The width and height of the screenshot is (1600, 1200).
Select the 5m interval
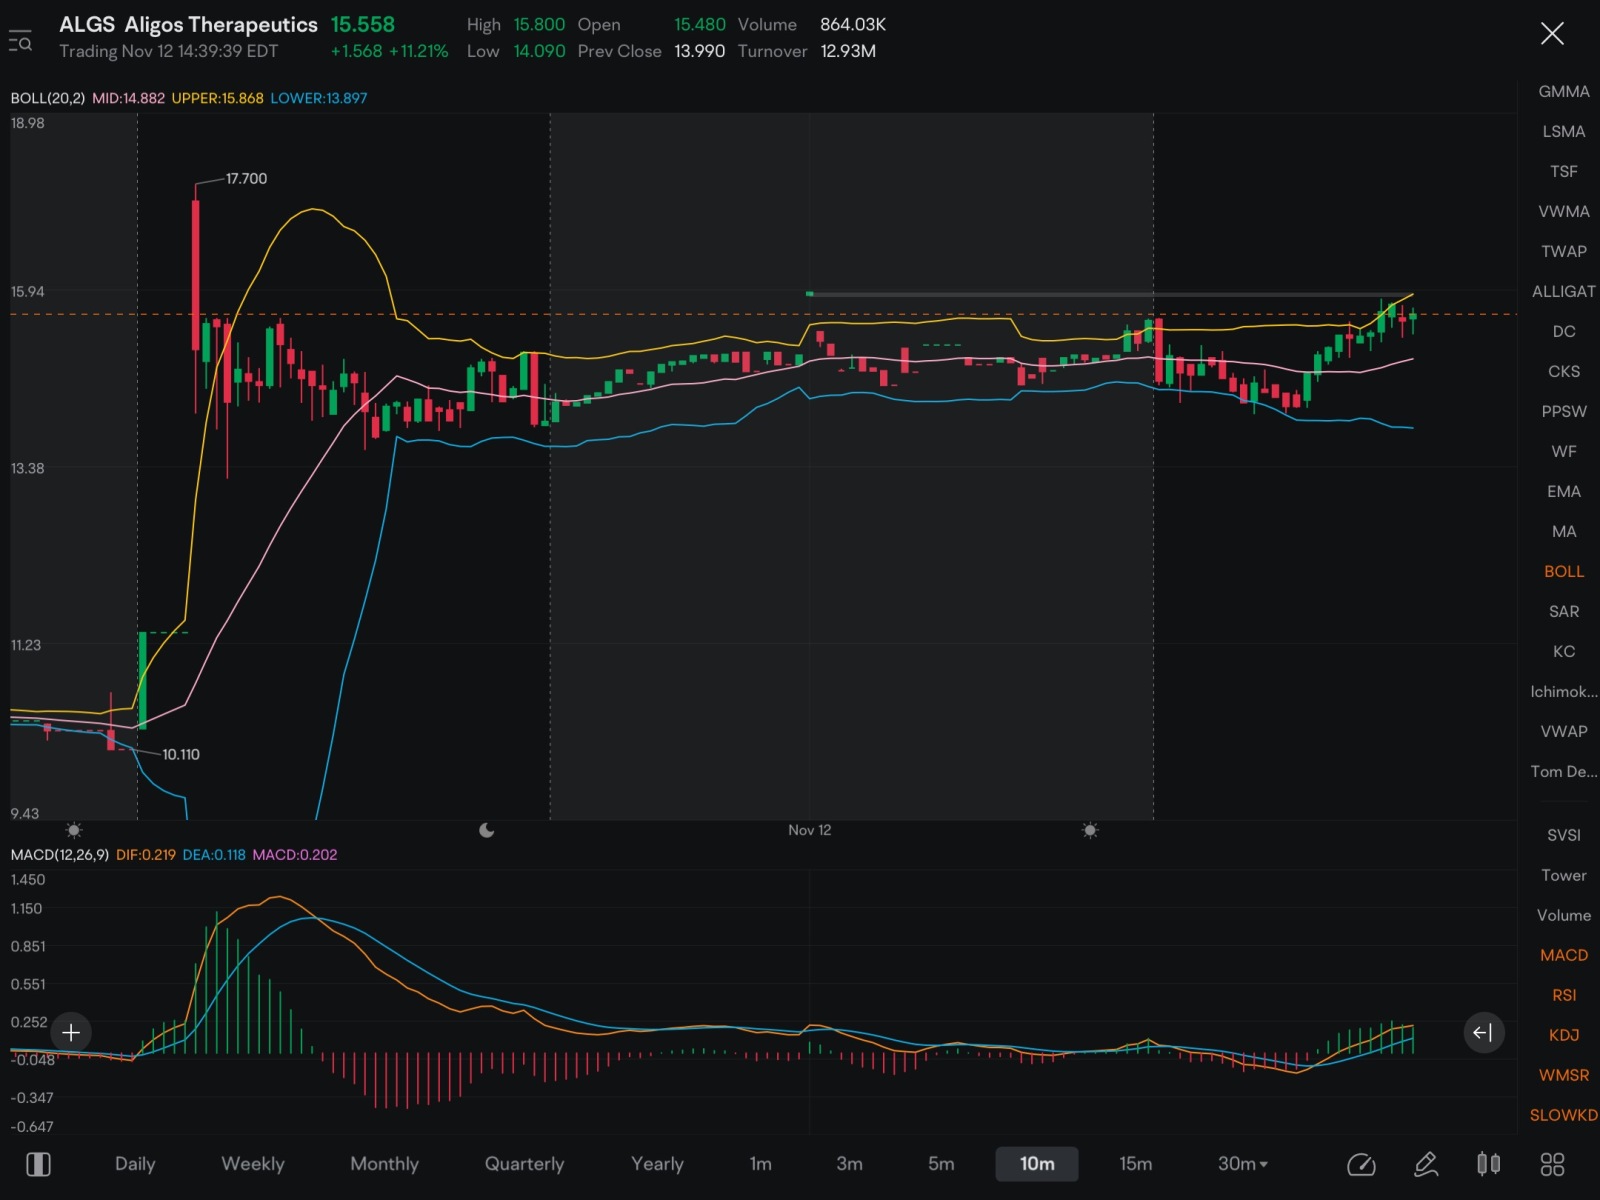coord(941,1164)
